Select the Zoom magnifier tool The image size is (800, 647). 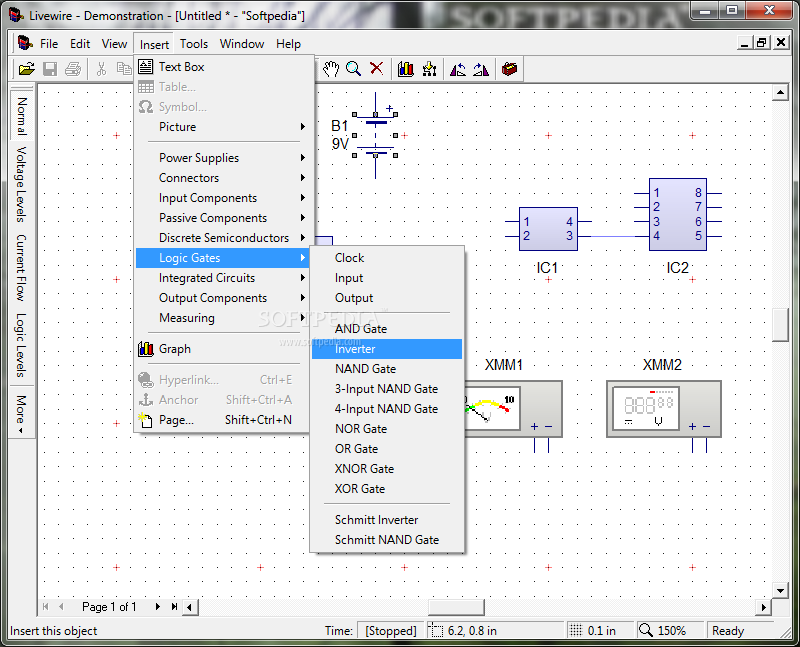(354, 69)
